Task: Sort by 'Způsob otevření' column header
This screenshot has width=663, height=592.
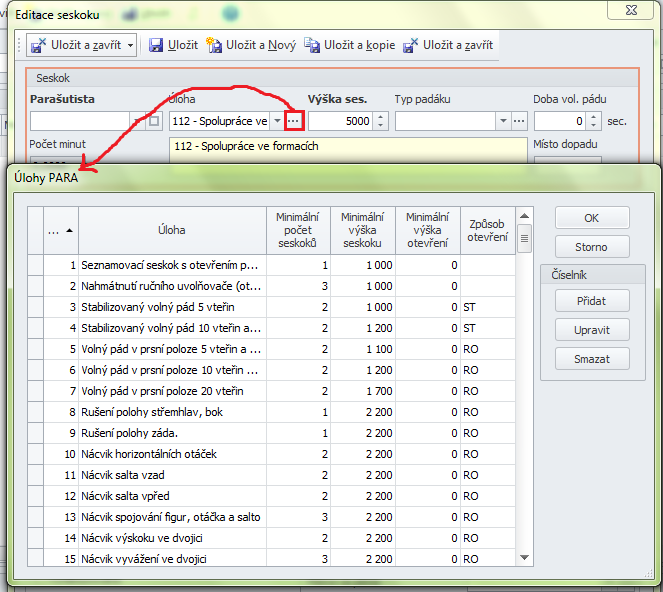Action: click(x=487, y=230)
